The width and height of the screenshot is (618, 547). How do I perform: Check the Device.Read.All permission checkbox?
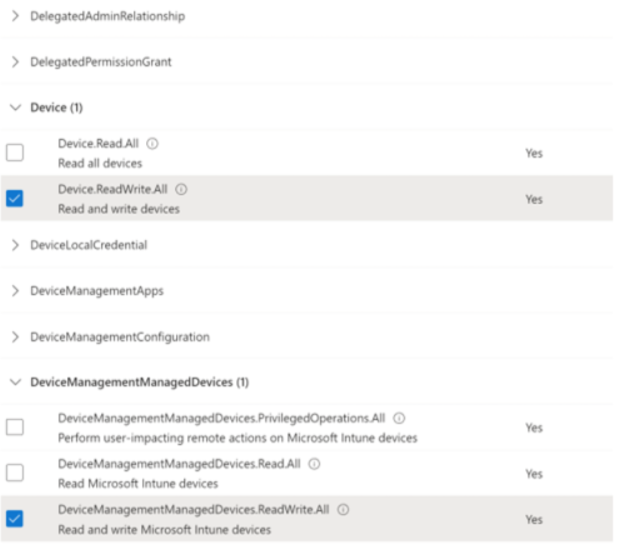tap(15, 153)
